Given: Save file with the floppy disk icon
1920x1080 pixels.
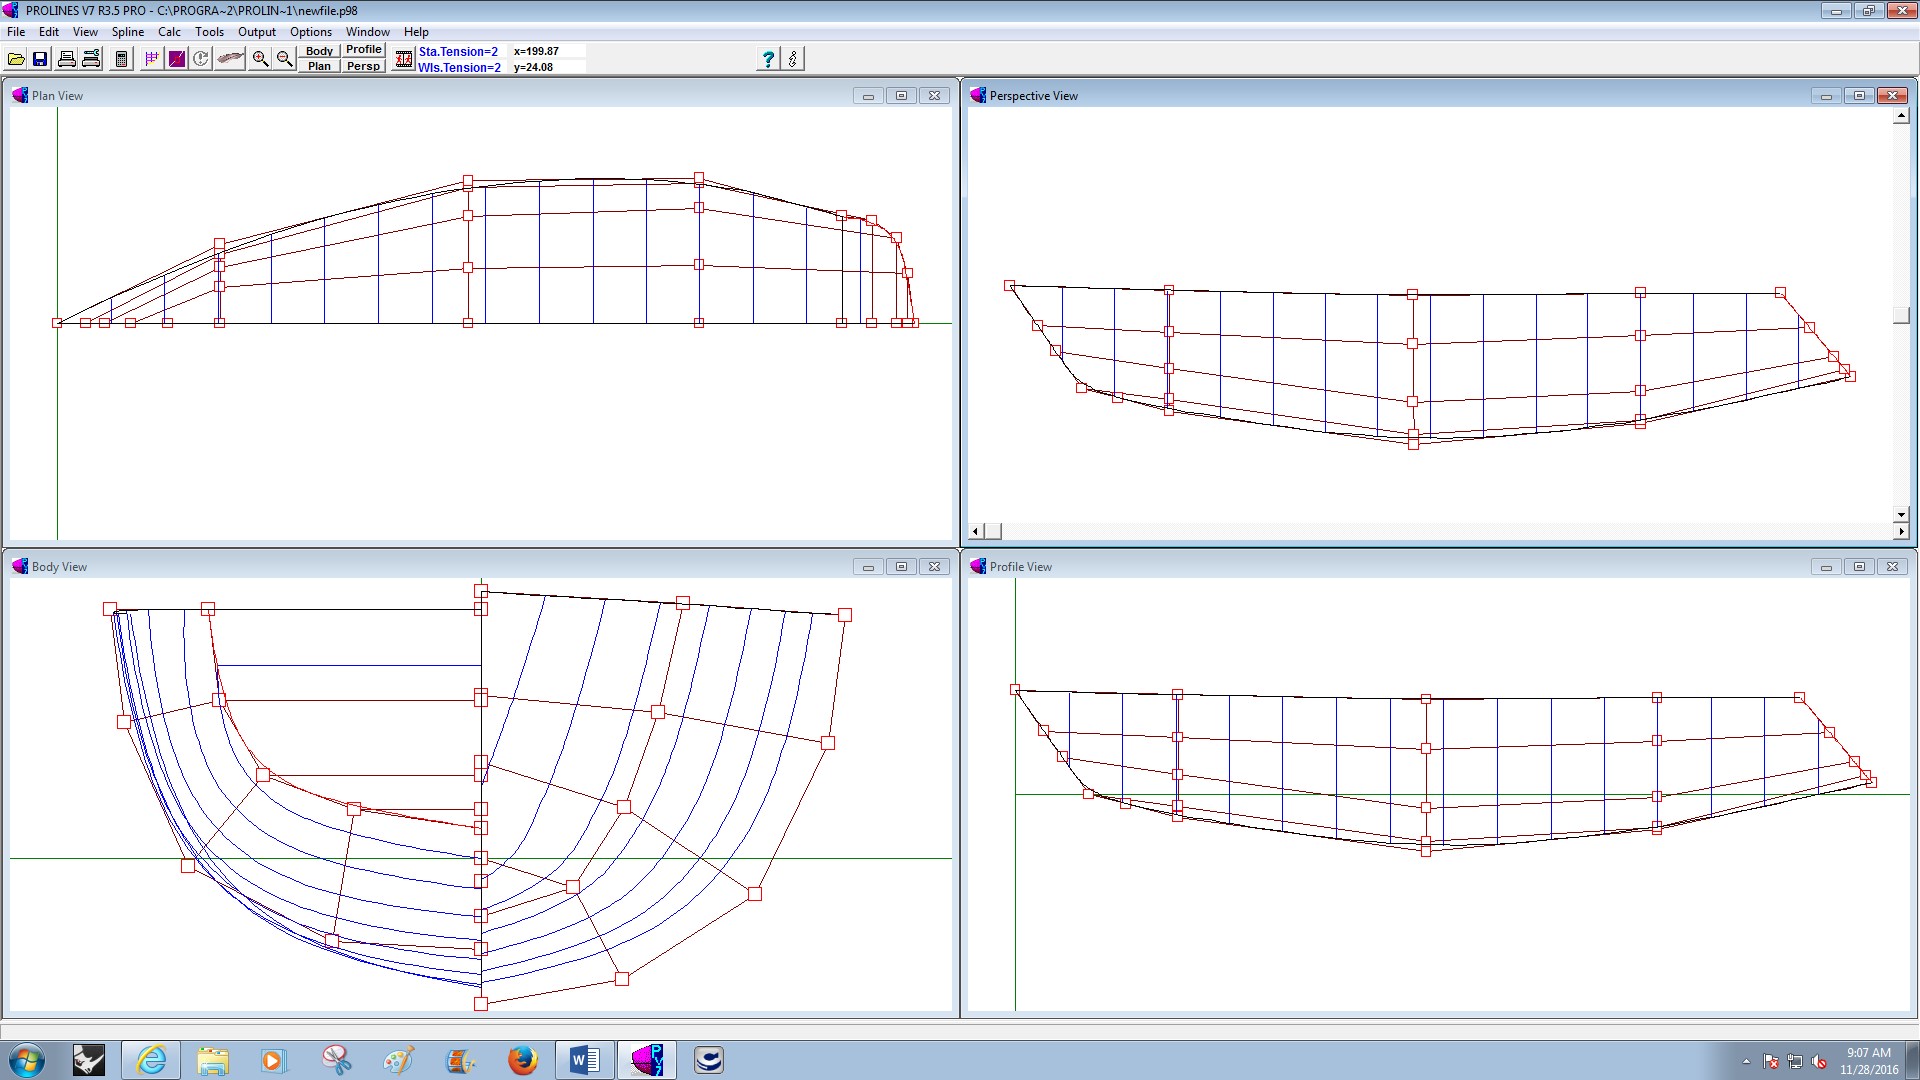Looking at the screenshot, I should coord(40,59).
